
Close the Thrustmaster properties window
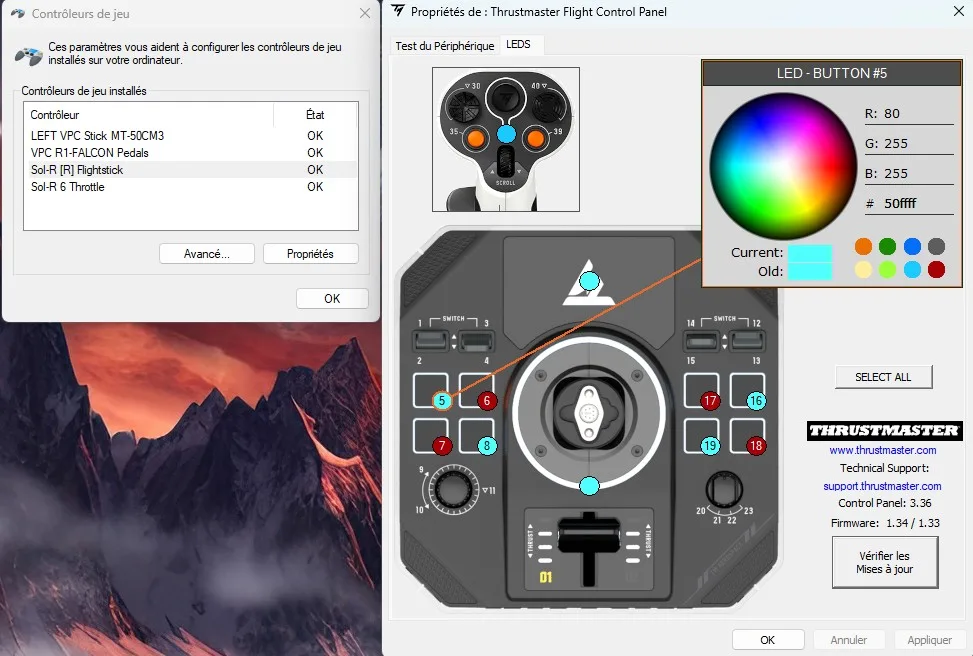coord(959,11)
